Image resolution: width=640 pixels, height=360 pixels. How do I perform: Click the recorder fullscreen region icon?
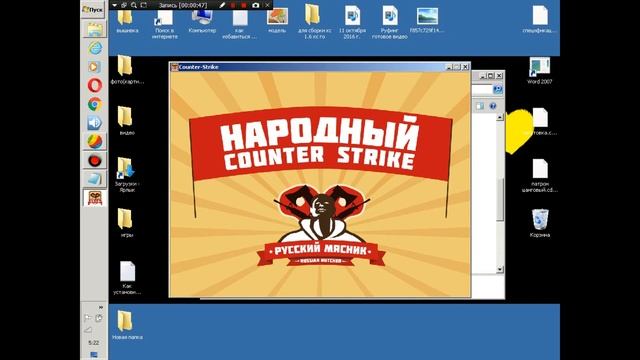coord(144,5)
